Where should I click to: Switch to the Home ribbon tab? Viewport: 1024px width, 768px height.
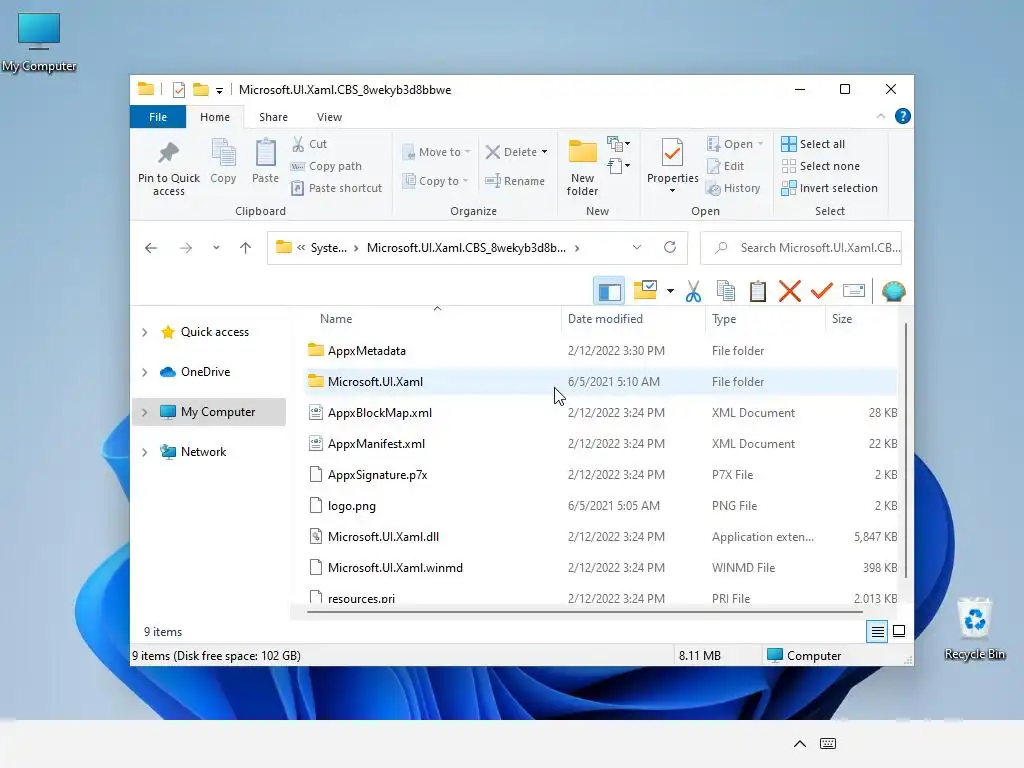[x=215, y=117]
